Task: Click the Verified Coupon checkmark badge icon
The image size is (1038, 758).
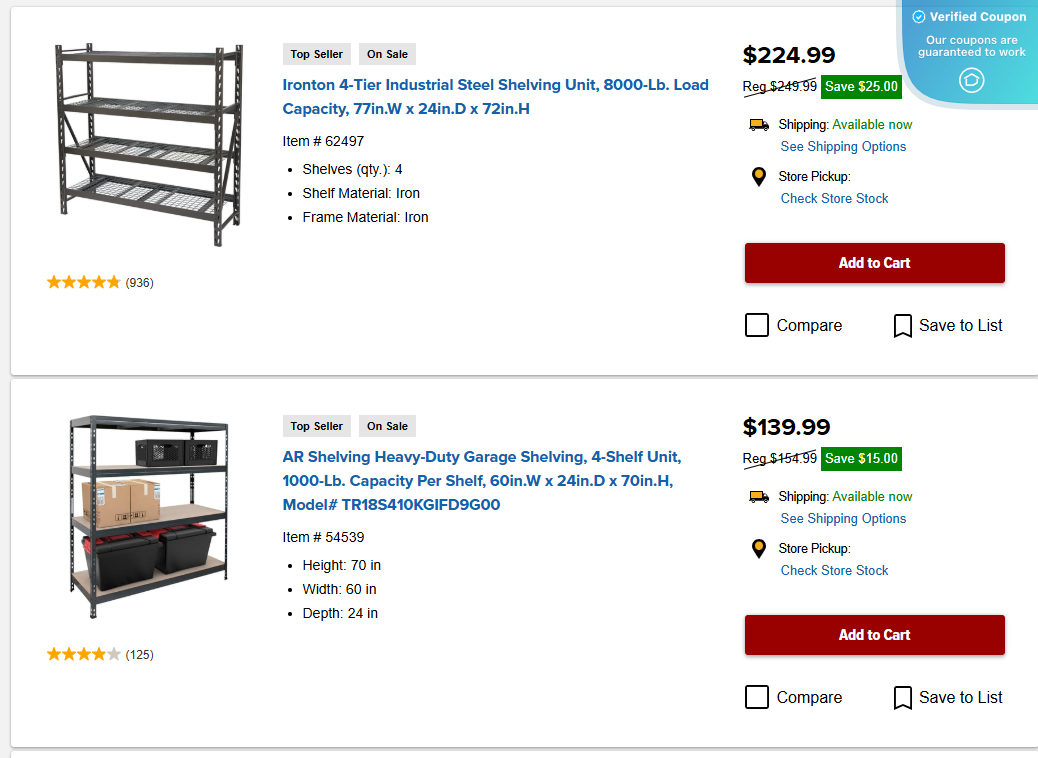Action: coord(918,16)
